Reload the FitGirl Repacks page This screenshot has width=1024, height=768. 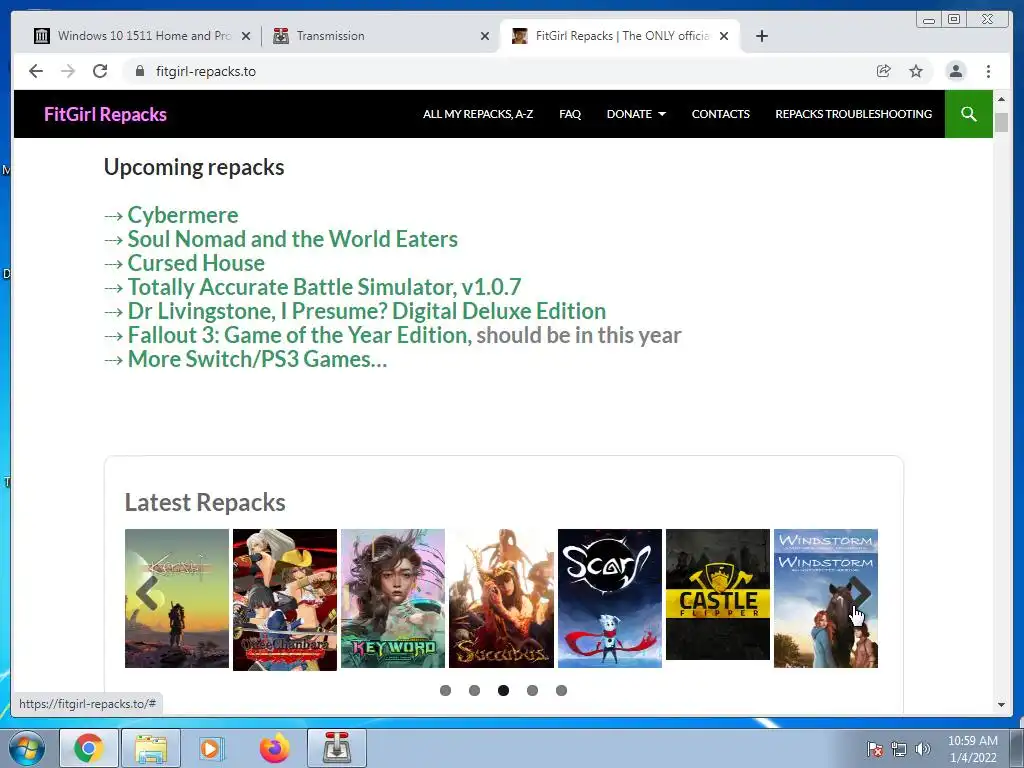pyautogui.click(x=100, y=71)
